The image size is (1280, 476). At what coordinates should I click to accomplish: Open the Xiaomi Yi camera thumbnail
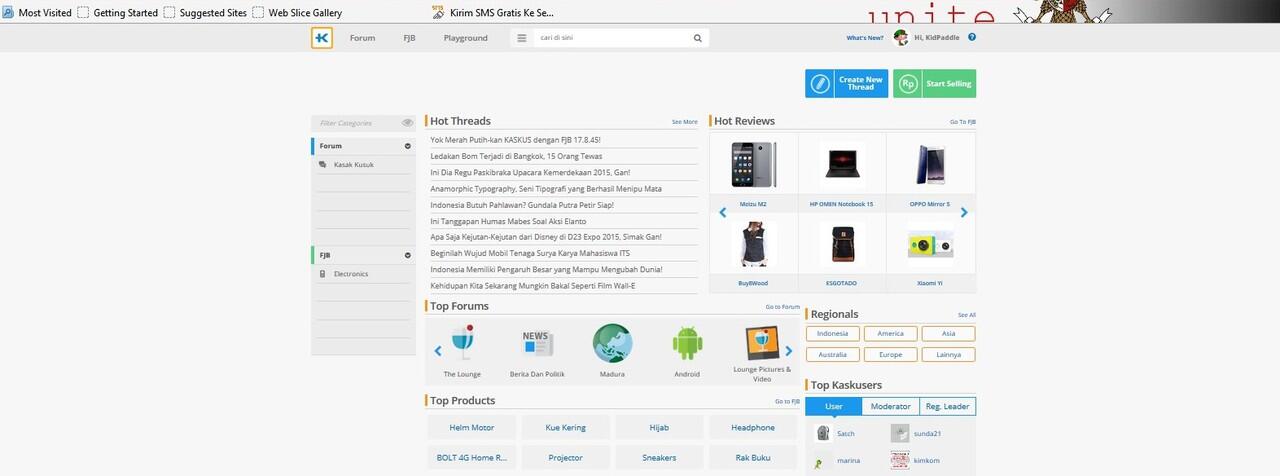click(930, 245)
